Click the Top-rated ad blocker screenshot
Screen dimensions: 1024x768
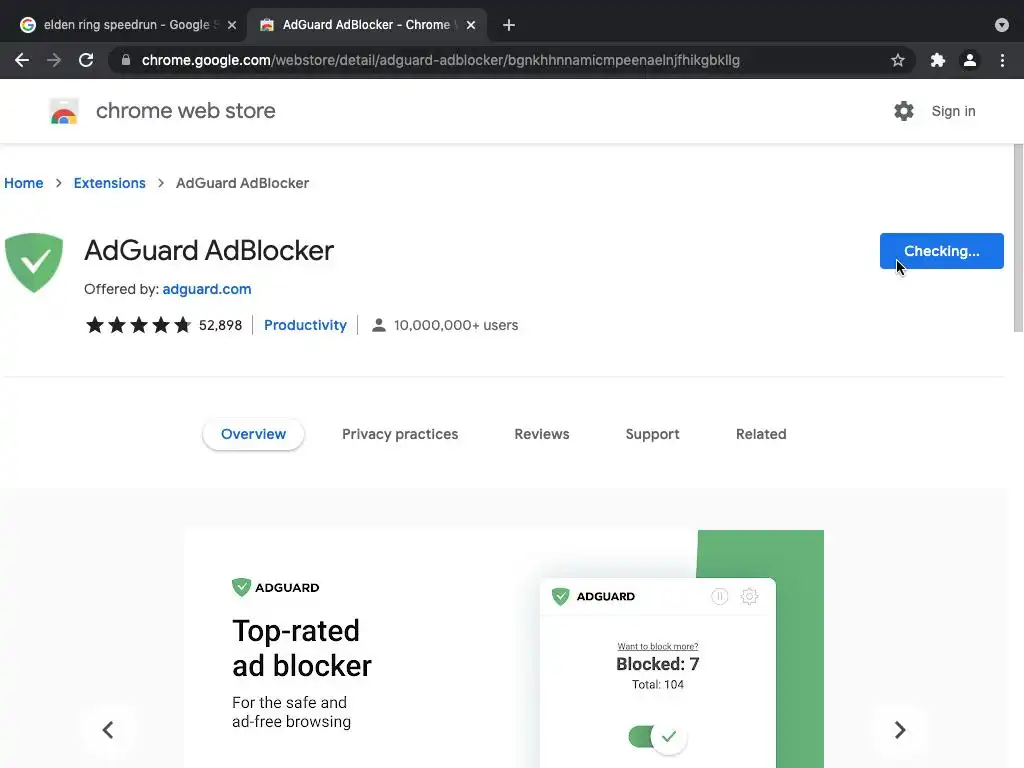(504, 649)
